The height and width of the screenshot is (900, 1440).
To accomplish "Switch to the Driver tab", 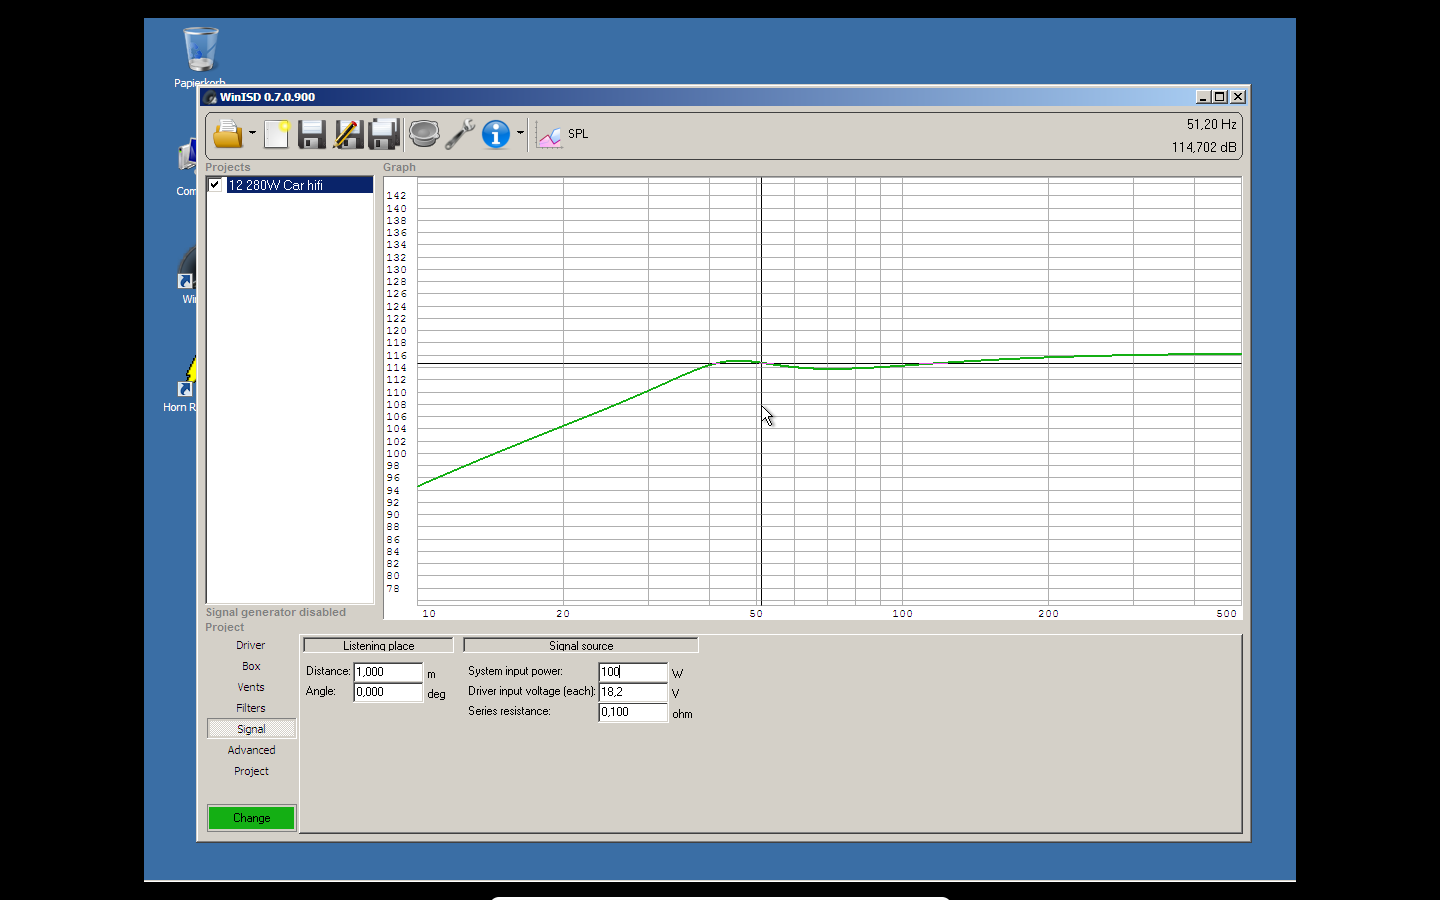I will pyautogui.click(x=251, y=645).
